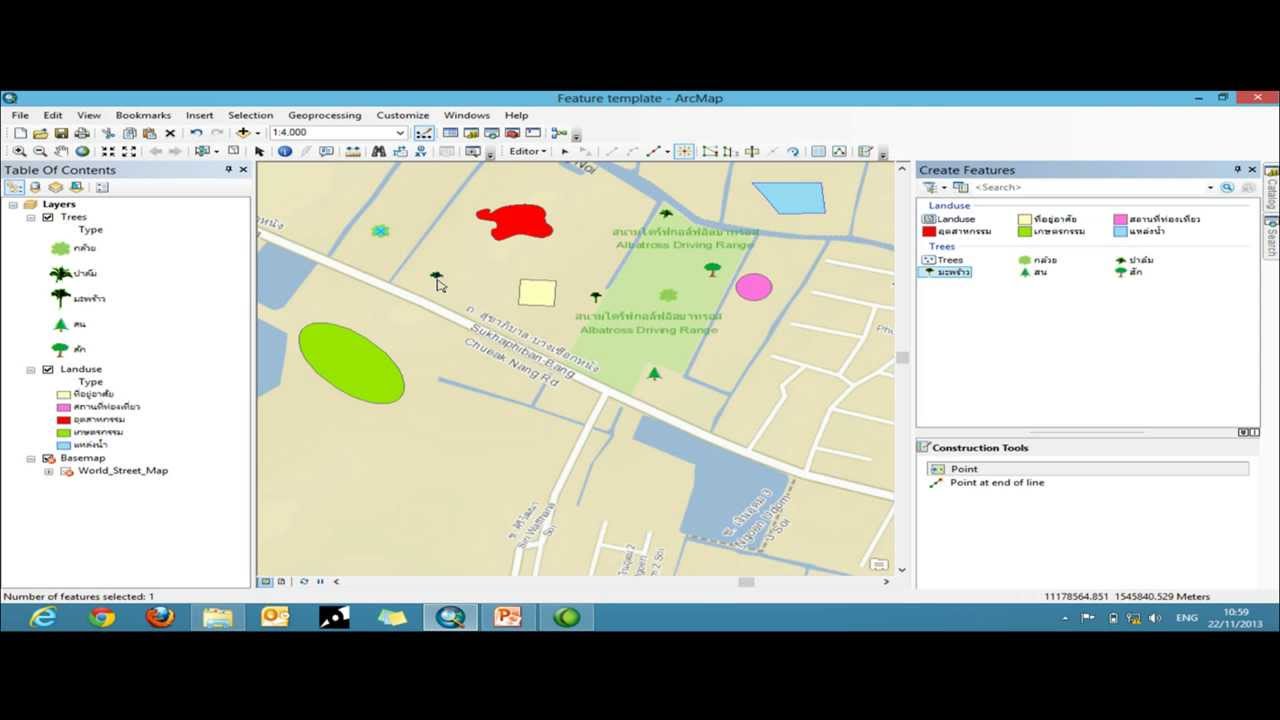Screen dimensions: 1280x720
Task: Click the Fixed Zoom Out arrows icon
Action: (x=129, y=151)
